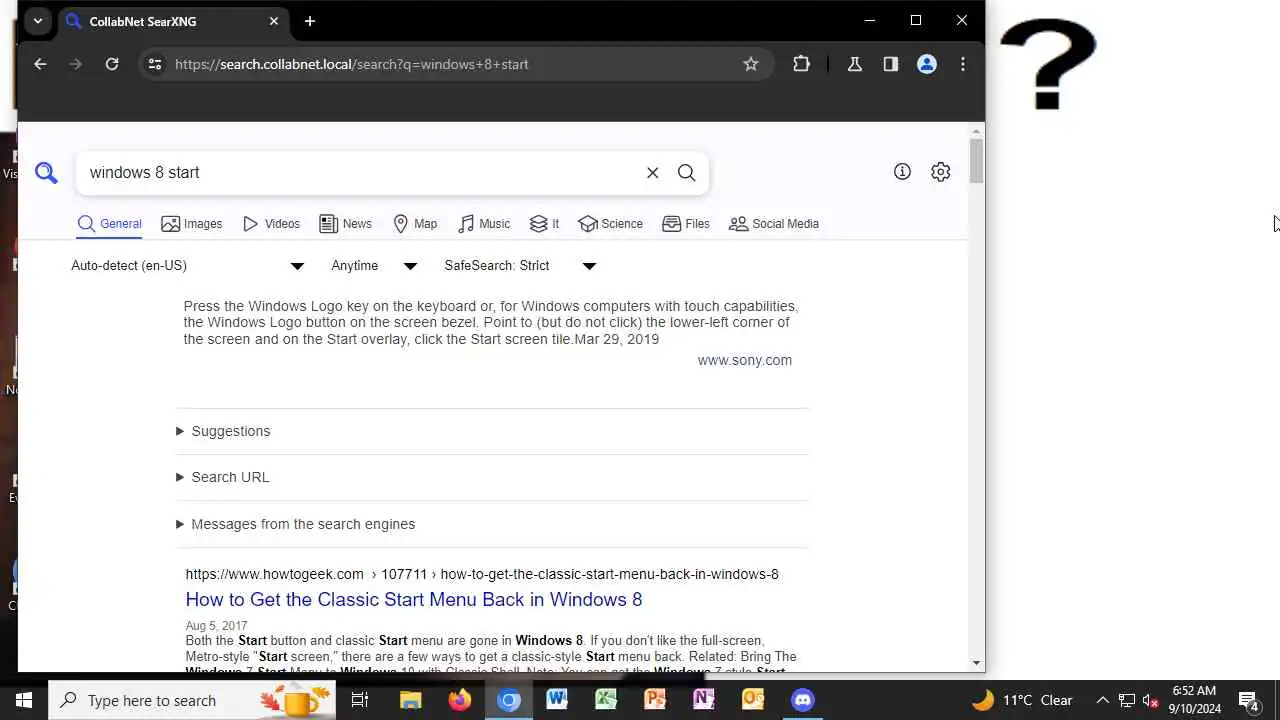Open the Preferences gear icon
This screenshot has height=720, width=1280.
pos(940,172)
